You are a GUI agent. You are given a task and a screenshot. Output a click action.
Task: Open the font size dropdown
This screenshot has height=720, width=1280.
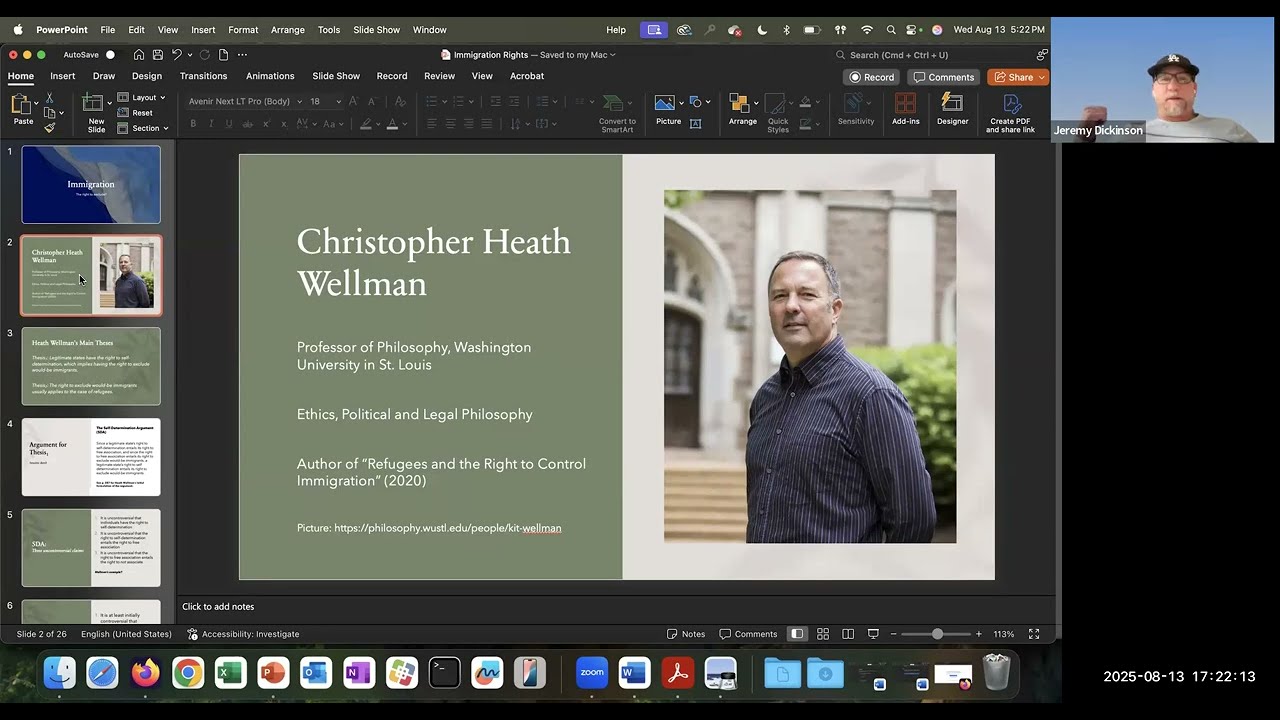click(x=338, y=101)
